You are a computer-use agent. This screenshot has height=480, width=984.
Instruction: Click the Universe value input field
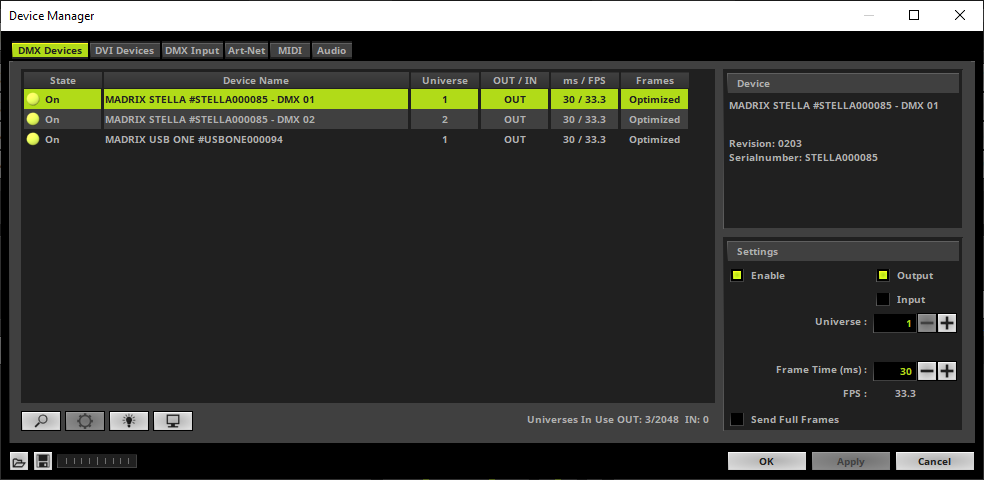(x=895, y=323)
